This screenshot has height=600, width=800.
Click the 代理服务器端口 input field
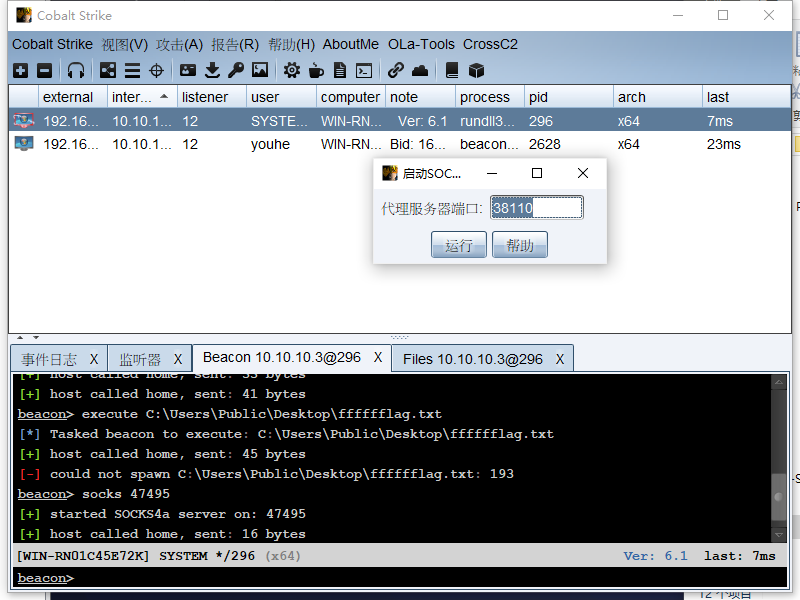point(537,208)
